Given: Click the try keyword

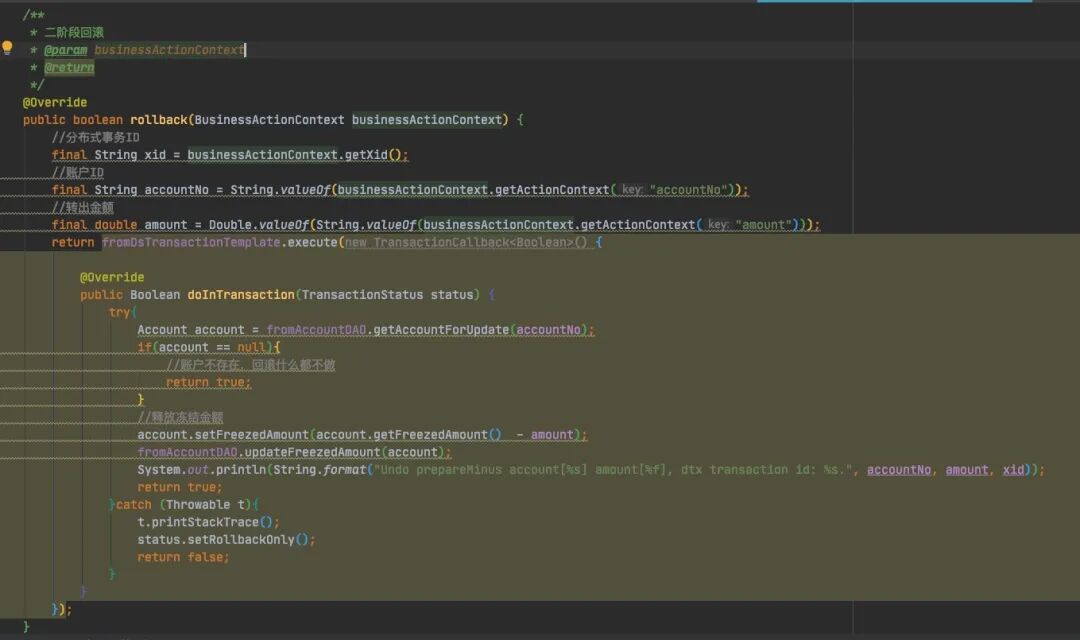Looking at the screenshot, I should pyautogui.click(x=119, y=312).
